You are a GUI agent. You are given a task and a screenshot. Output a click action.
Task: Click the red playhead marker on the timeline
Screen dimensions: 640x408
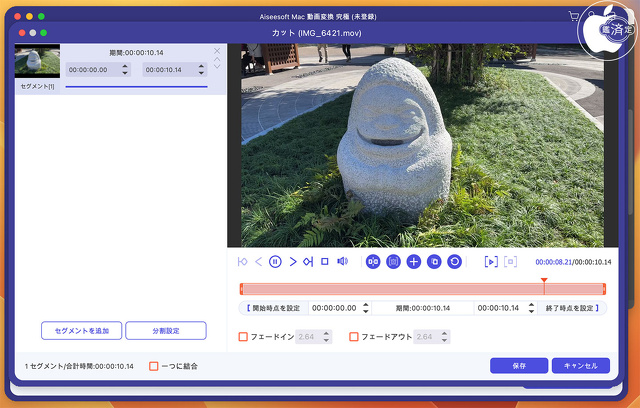544,280
